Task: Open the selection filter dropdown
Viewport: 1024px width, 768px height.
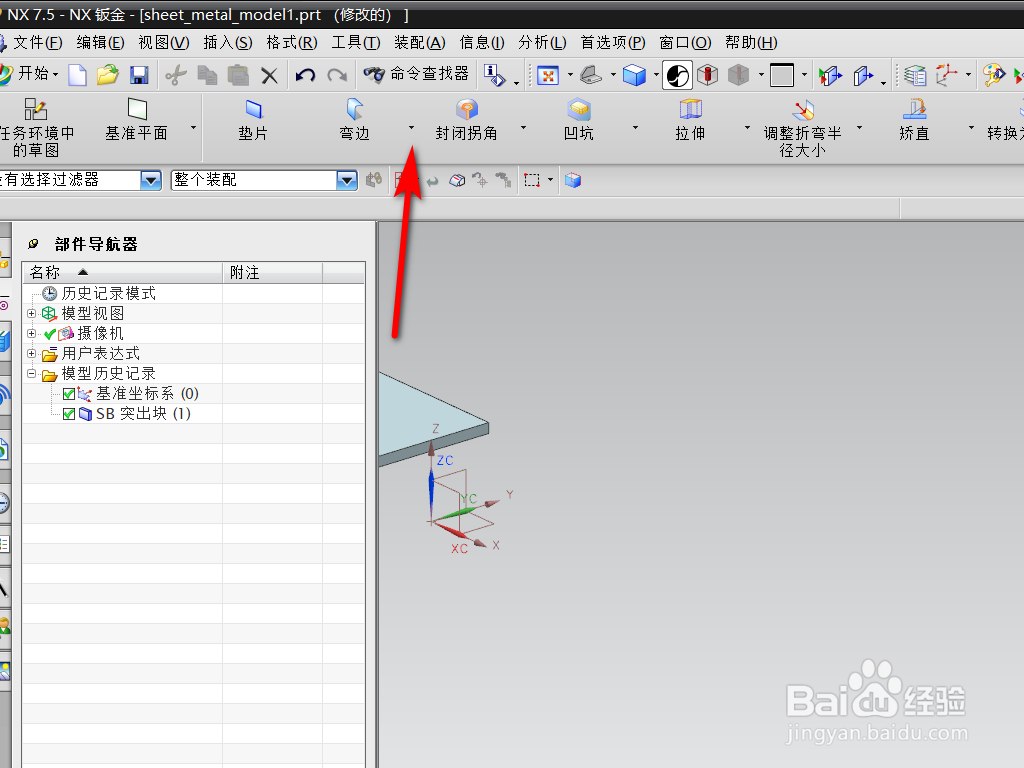Action: [x=151, y=180]
